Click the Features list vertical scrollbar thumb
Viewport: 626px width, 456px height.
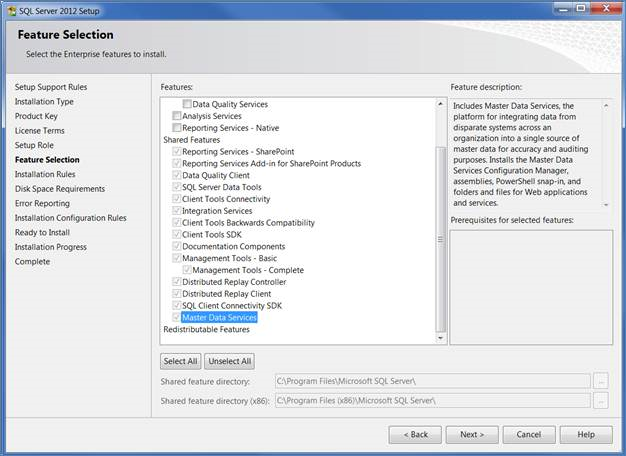(x=442, y=240)
